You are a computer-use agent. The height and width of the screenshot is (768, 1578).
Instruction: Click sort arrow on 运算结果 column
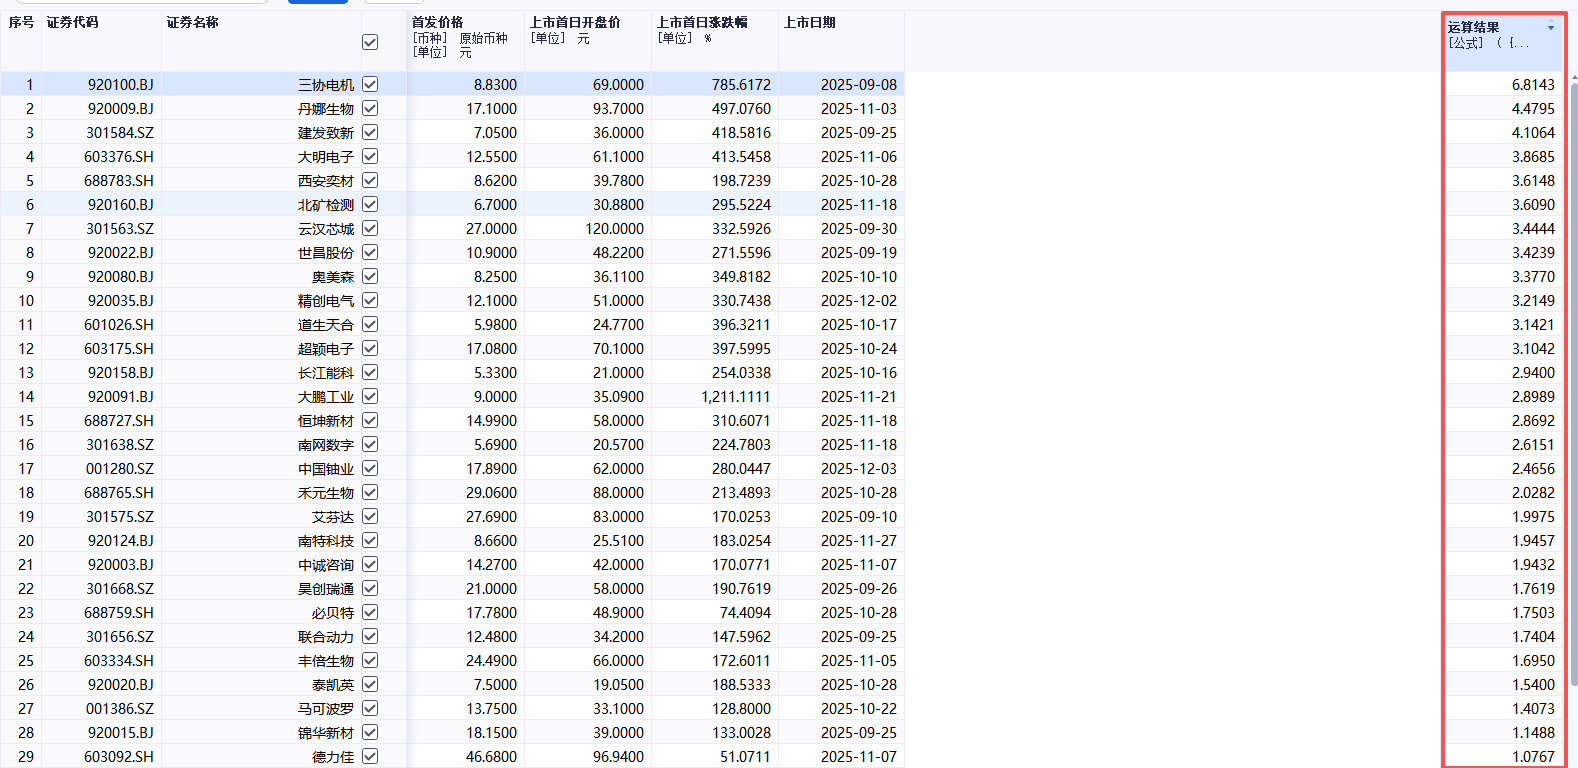pyautogui.click(x=1551, y=27)
